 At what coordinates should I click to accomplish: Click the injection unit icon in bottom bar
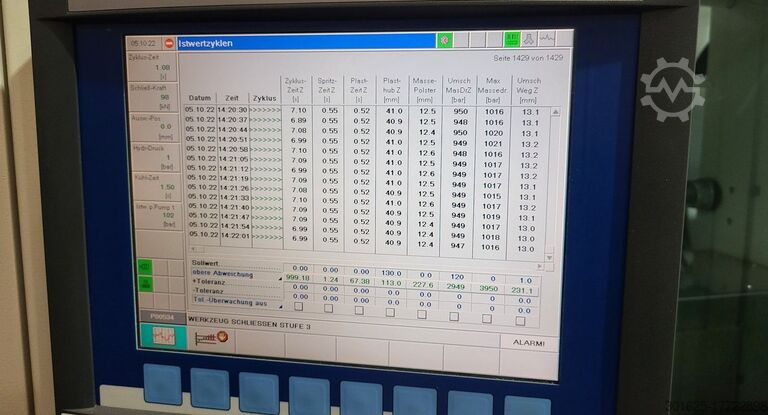(x=211, y=337)
